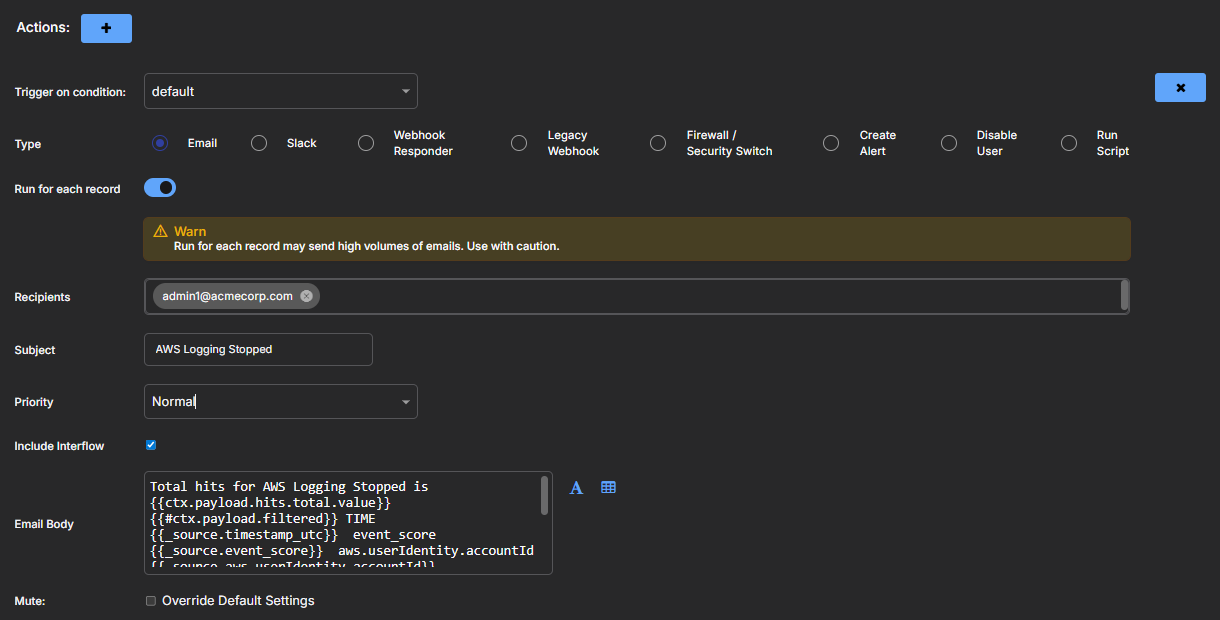The height and width of the screenshot is (620, 1220).
Task: Open Trigger on condition dropdown
Action: click(x=280, y=91)
